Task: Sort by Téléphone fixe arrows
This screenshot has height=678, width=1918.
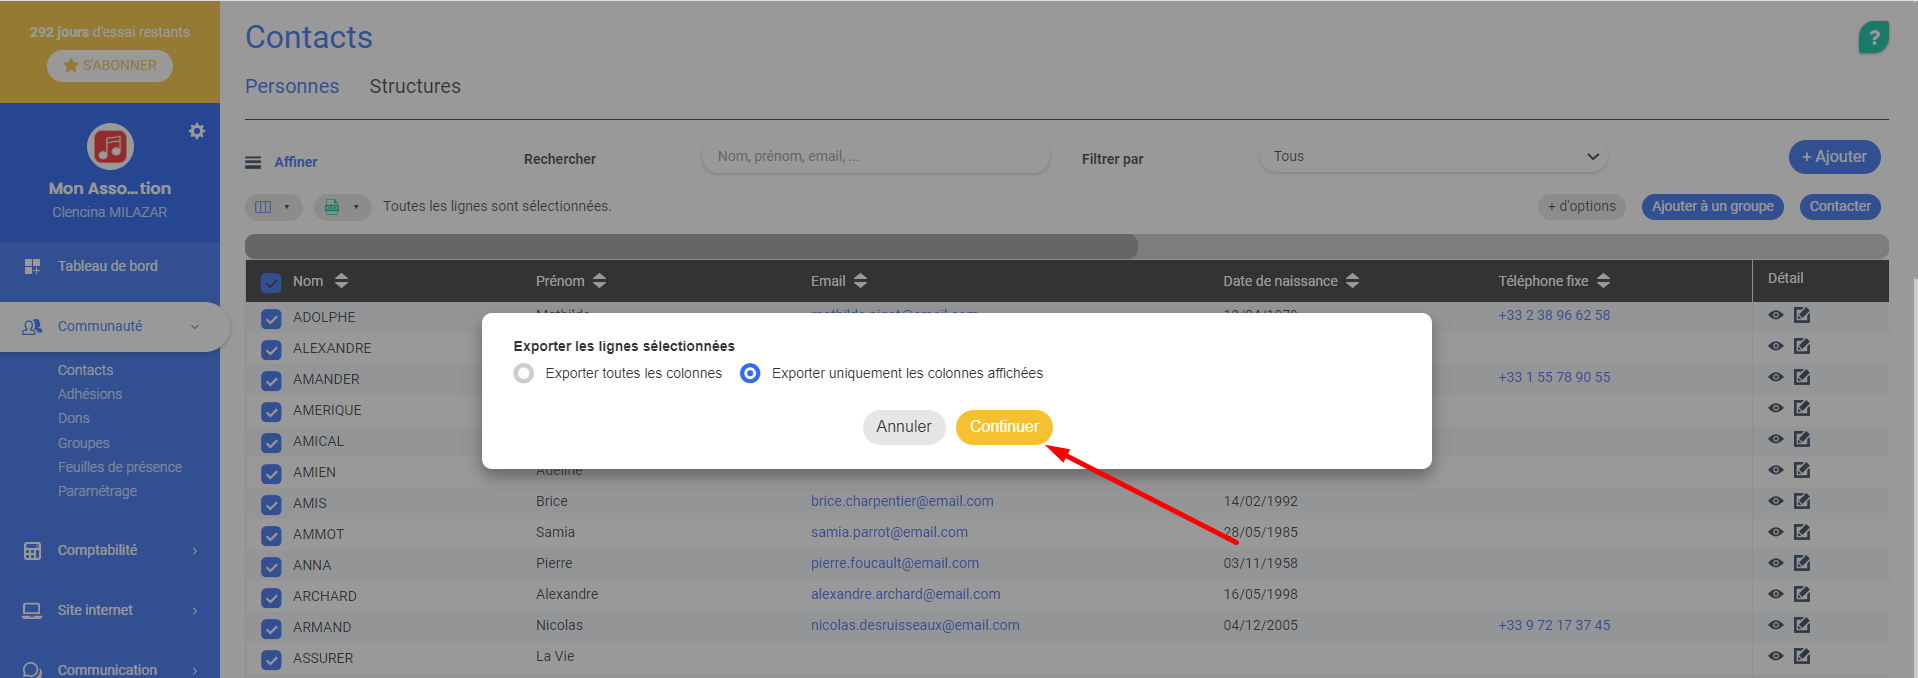Action: [1603, 281]
